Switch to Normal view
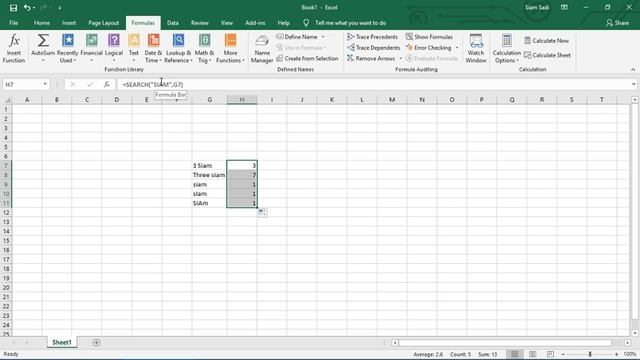Screen dimensions: 640x360 515,354
